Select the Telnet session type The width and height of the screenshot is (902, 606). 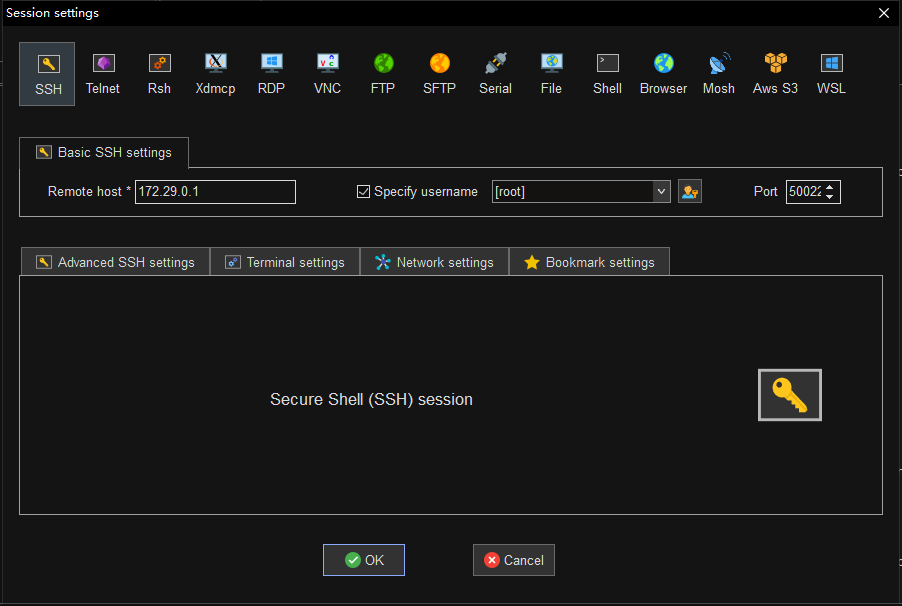(103, 74)
